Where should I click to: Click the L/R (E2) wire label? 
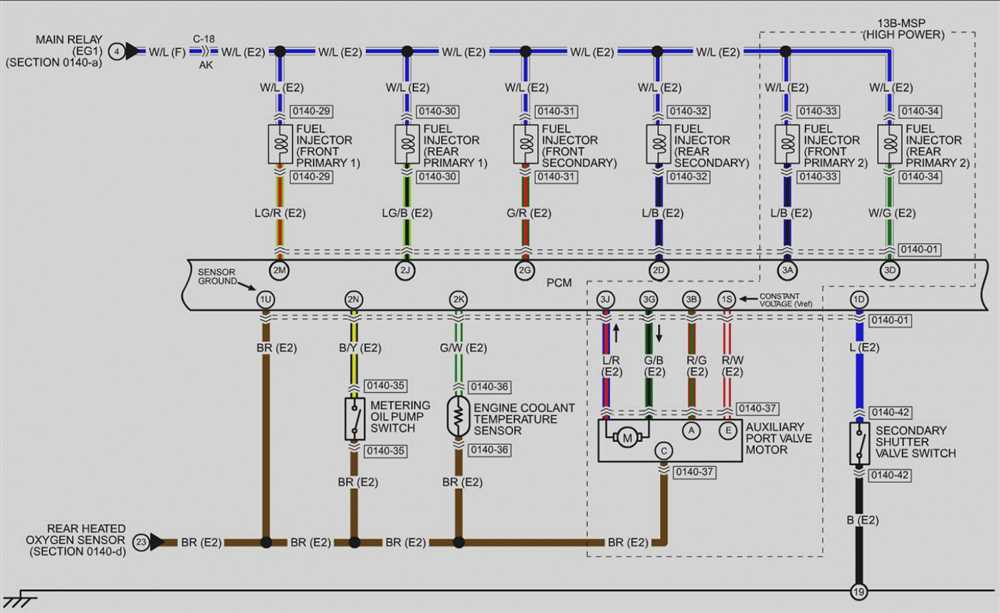(x=612, y=366)
